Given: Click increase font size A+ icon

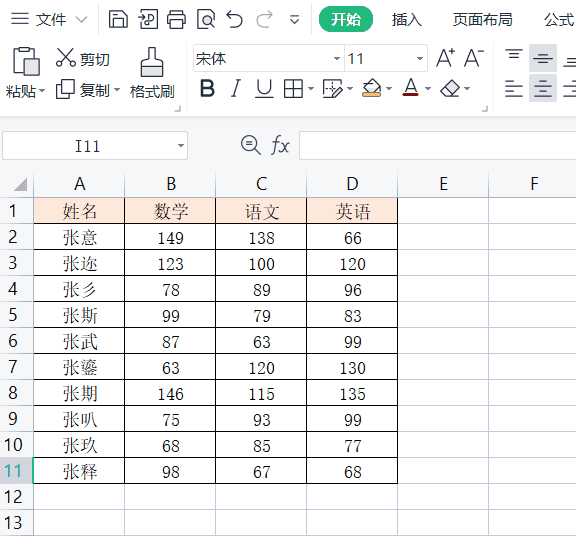Looking at the screenshot, I should coord(445,58).
